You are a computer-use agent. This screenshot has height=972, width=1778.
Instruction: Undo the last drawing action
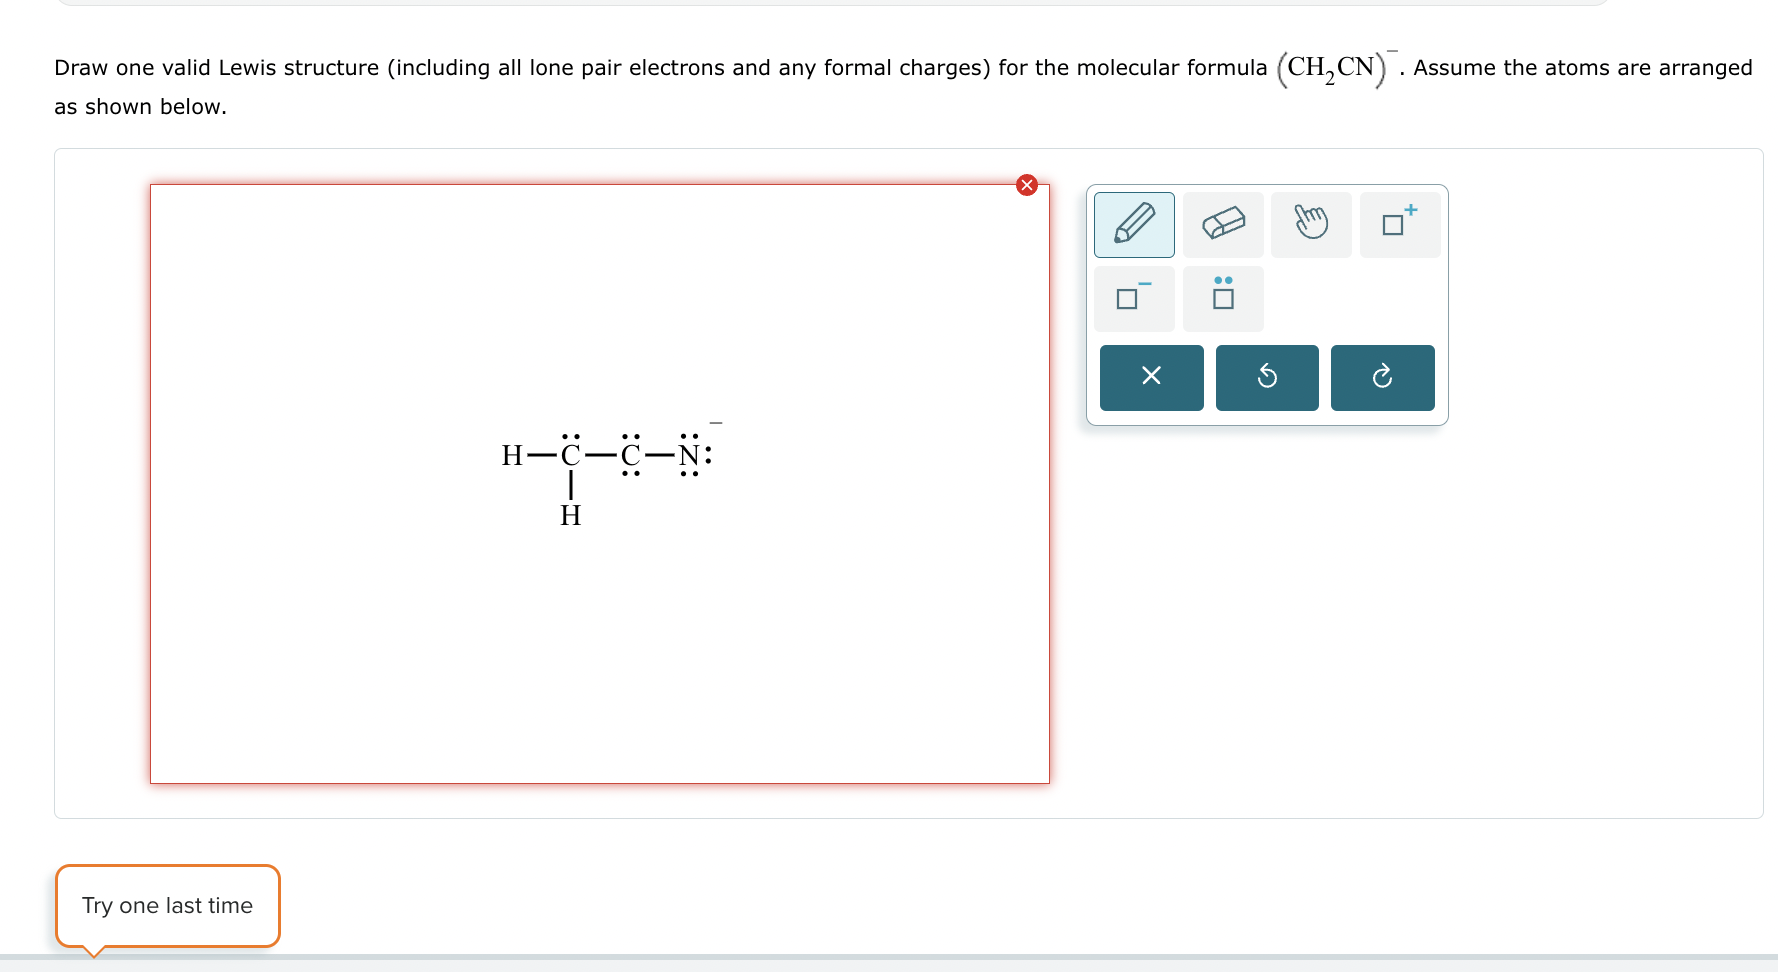(1267, 377)
